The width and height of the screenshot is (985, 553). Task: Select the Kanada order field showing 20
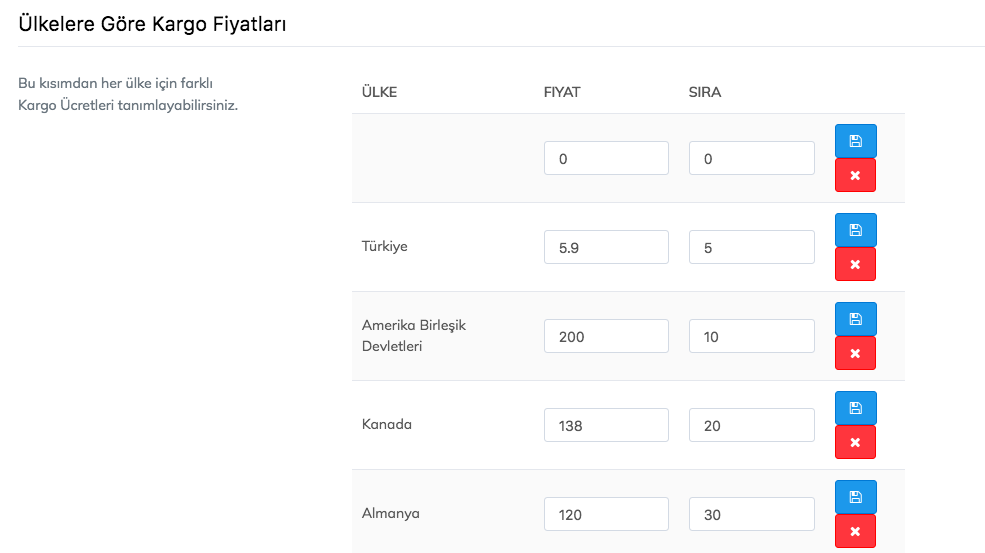pyautogui.click(x=751, y=425)
